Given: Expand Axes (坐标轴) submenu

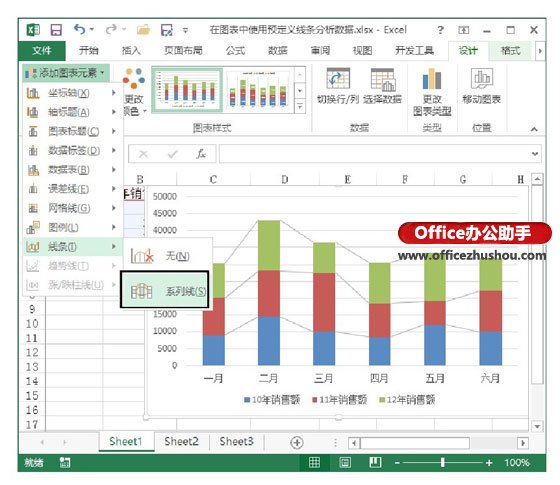Looking at the screenshot, I should tap(72, 93).
